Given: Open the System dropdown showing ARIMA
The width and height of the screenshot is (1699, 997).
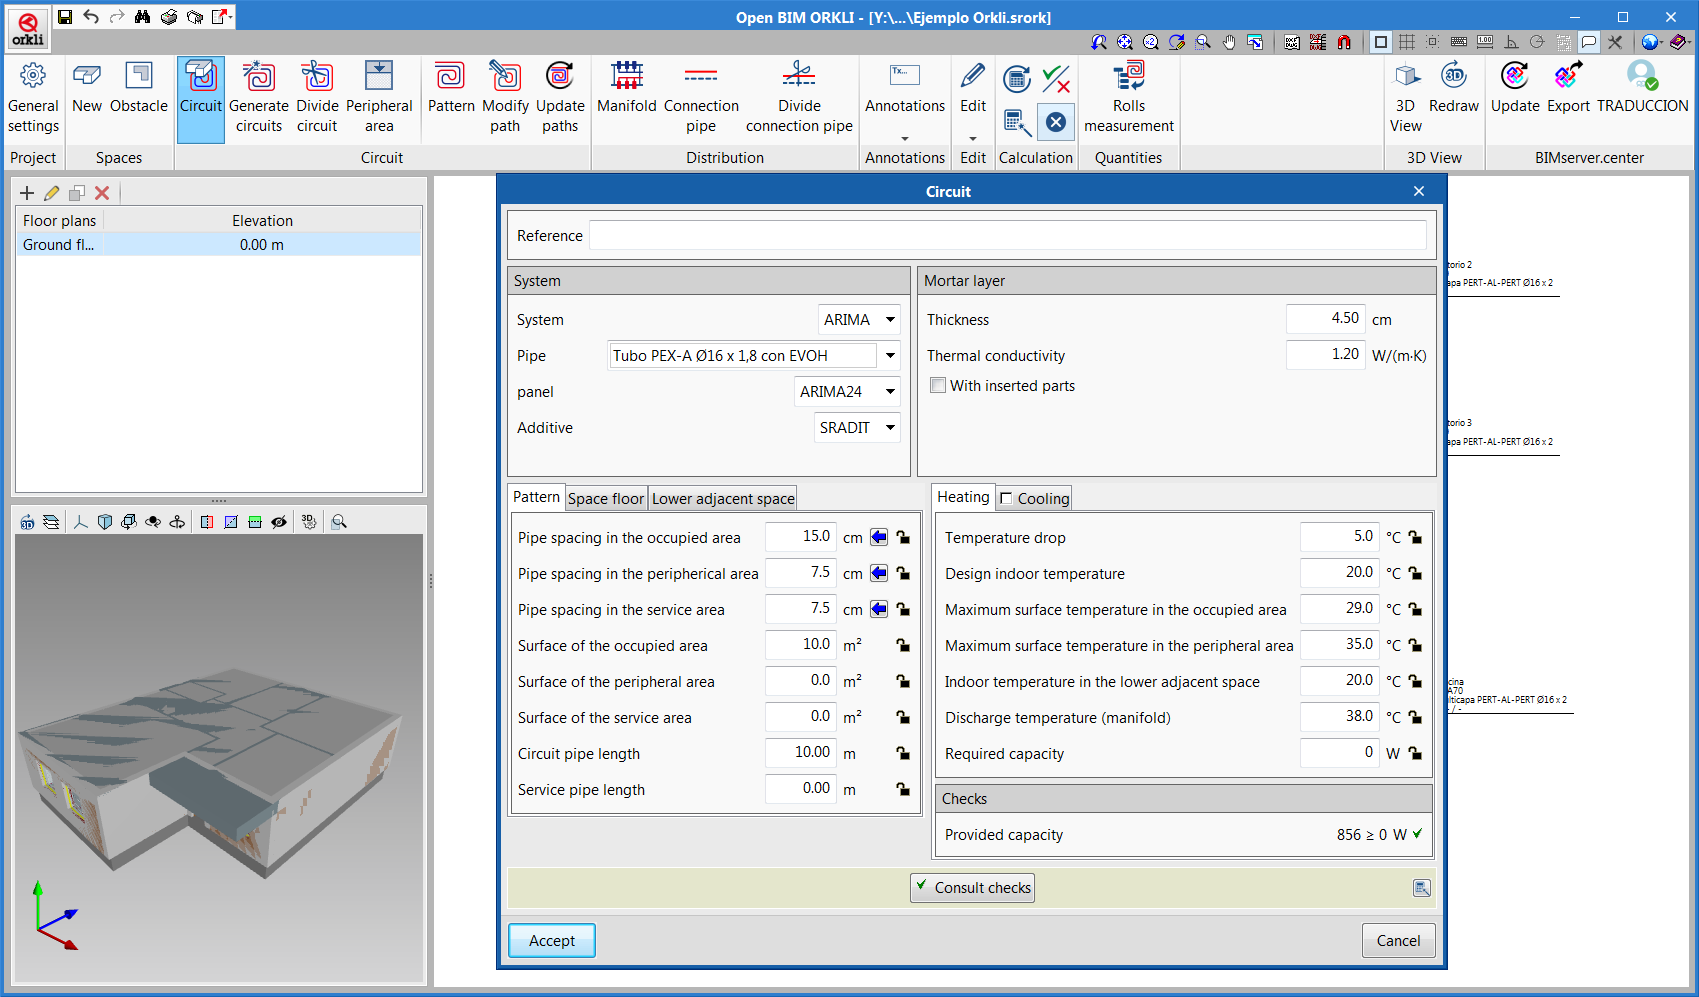Looking at the screenshot, I should point(858,319).
